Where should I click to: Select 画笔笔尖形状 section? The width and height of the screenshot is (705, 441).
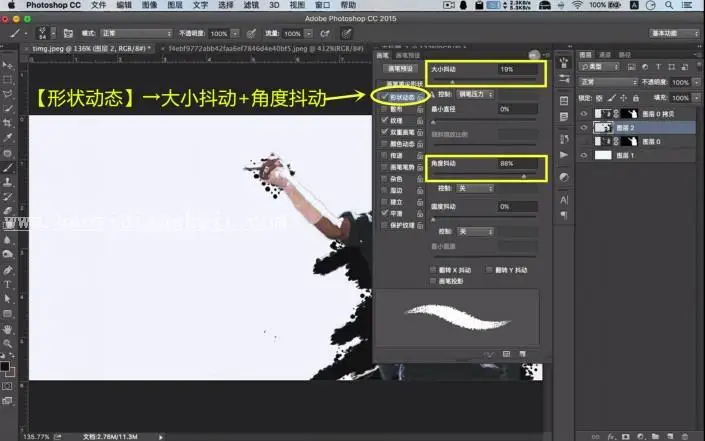(x=404, y=84)
